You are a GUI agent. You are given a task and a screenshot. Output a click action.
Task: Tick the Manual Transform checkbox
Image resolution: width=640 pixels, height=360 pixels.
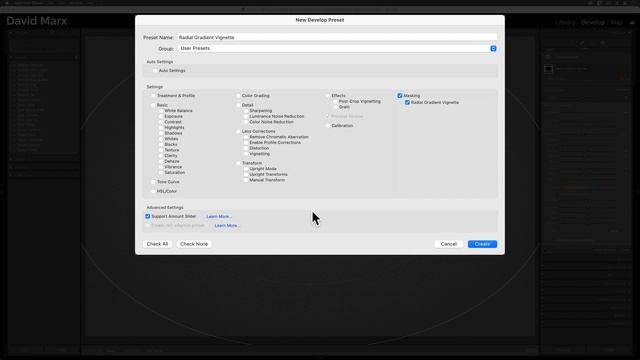coord(246,180)
